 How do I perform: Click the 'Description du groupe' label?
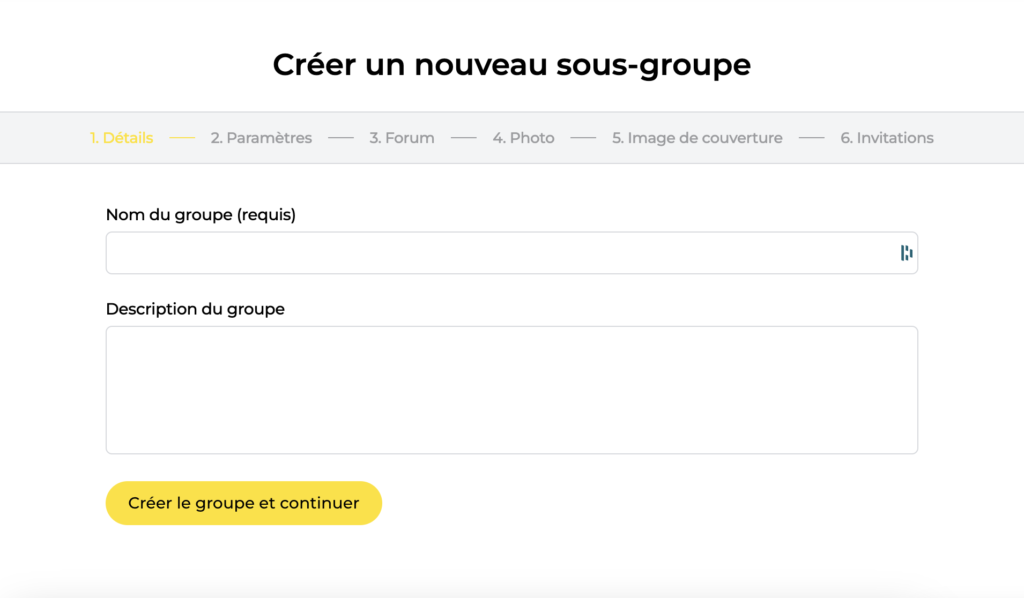(x=195, y=309)
